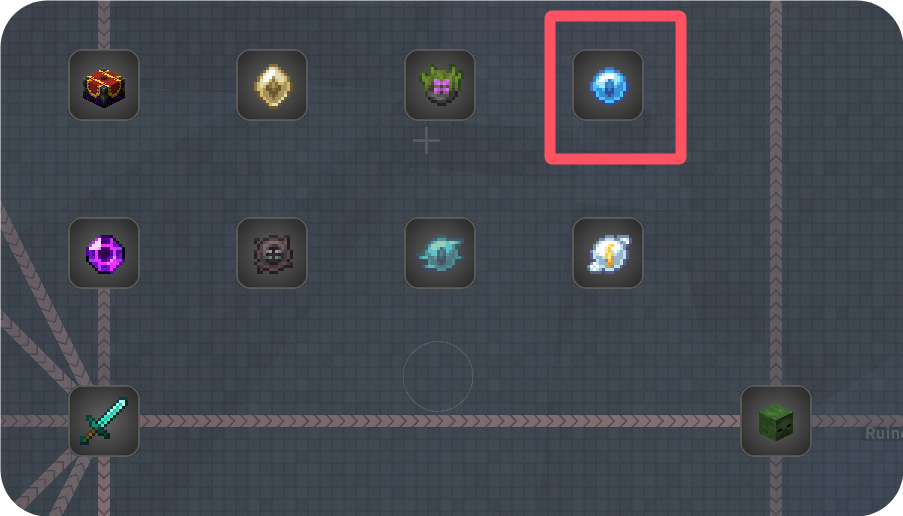Screen dimensions: 903x516
Task: Open the white cloud lightning bolt node
Action: pos(608,253)
